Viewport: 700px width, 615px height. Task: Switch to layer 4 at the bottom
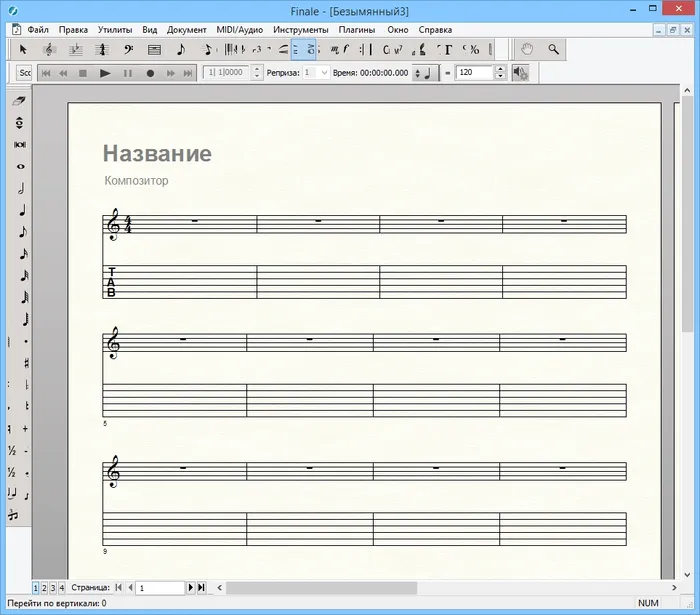coord(62,588)
